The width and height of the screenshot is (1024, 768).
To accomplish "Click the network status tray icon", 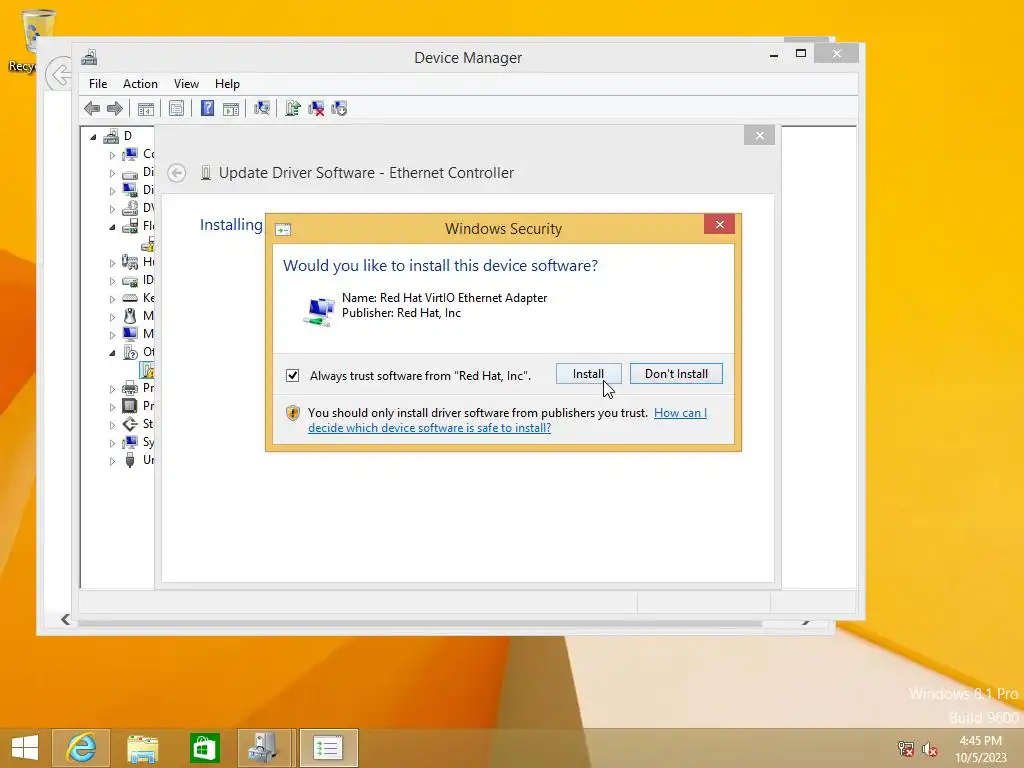I will pyautogui.click(x=906, y=748).
